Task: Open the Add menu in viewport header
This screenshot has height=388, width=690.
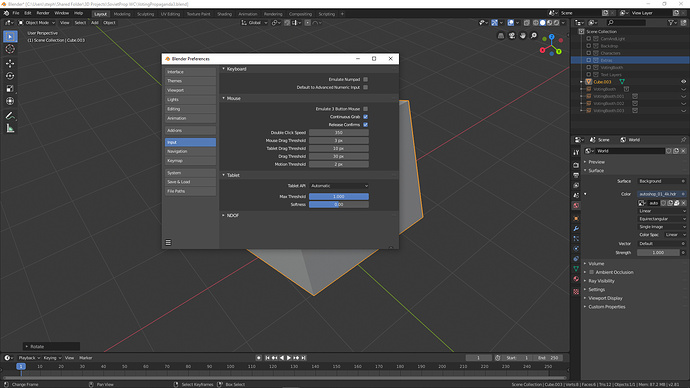Action: coord(95,23)
